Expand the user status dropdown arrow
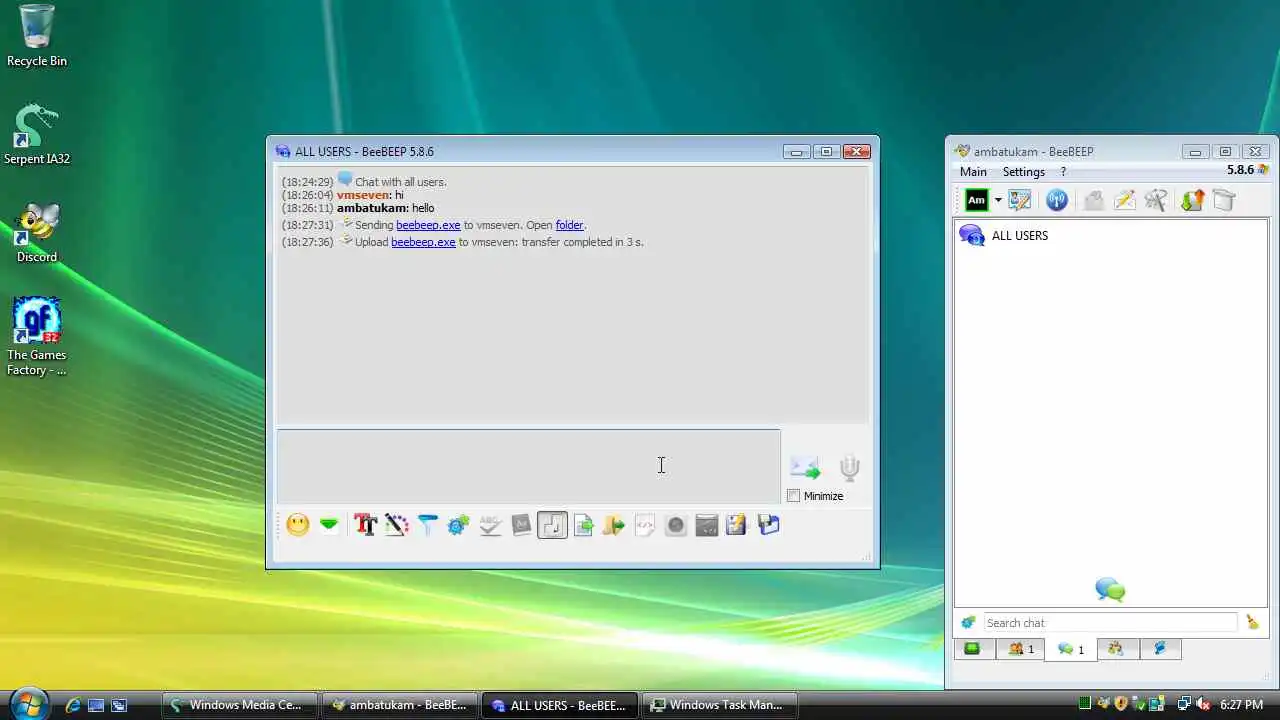Viewport: 1280px width, 720px height. (998, 200)
